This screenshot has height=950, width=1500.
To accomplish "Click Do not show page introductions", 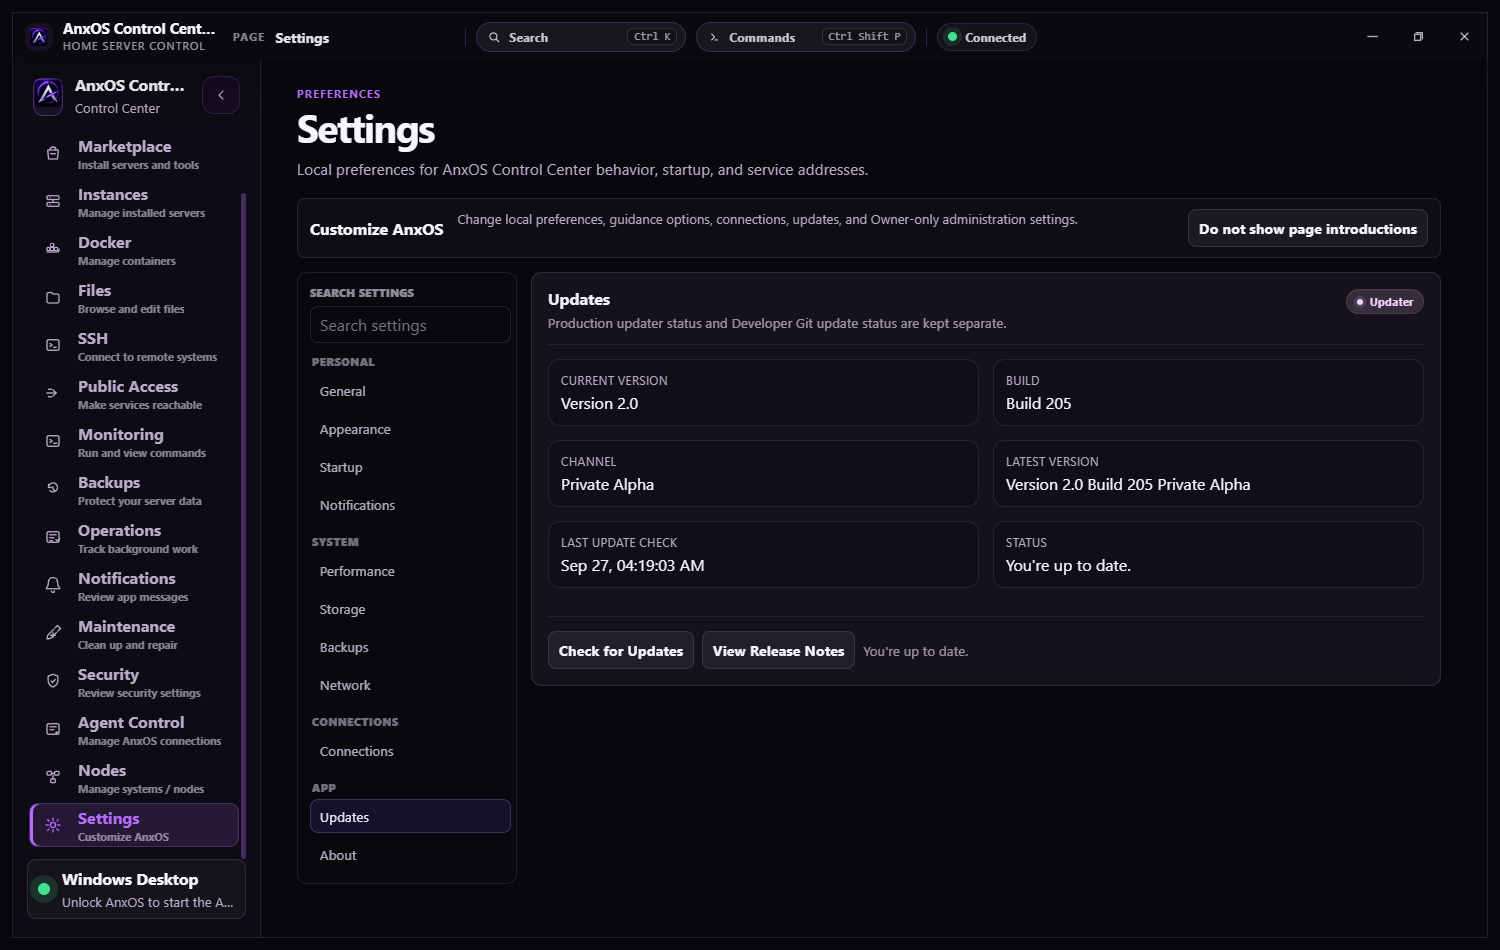I will [1308, 229].
